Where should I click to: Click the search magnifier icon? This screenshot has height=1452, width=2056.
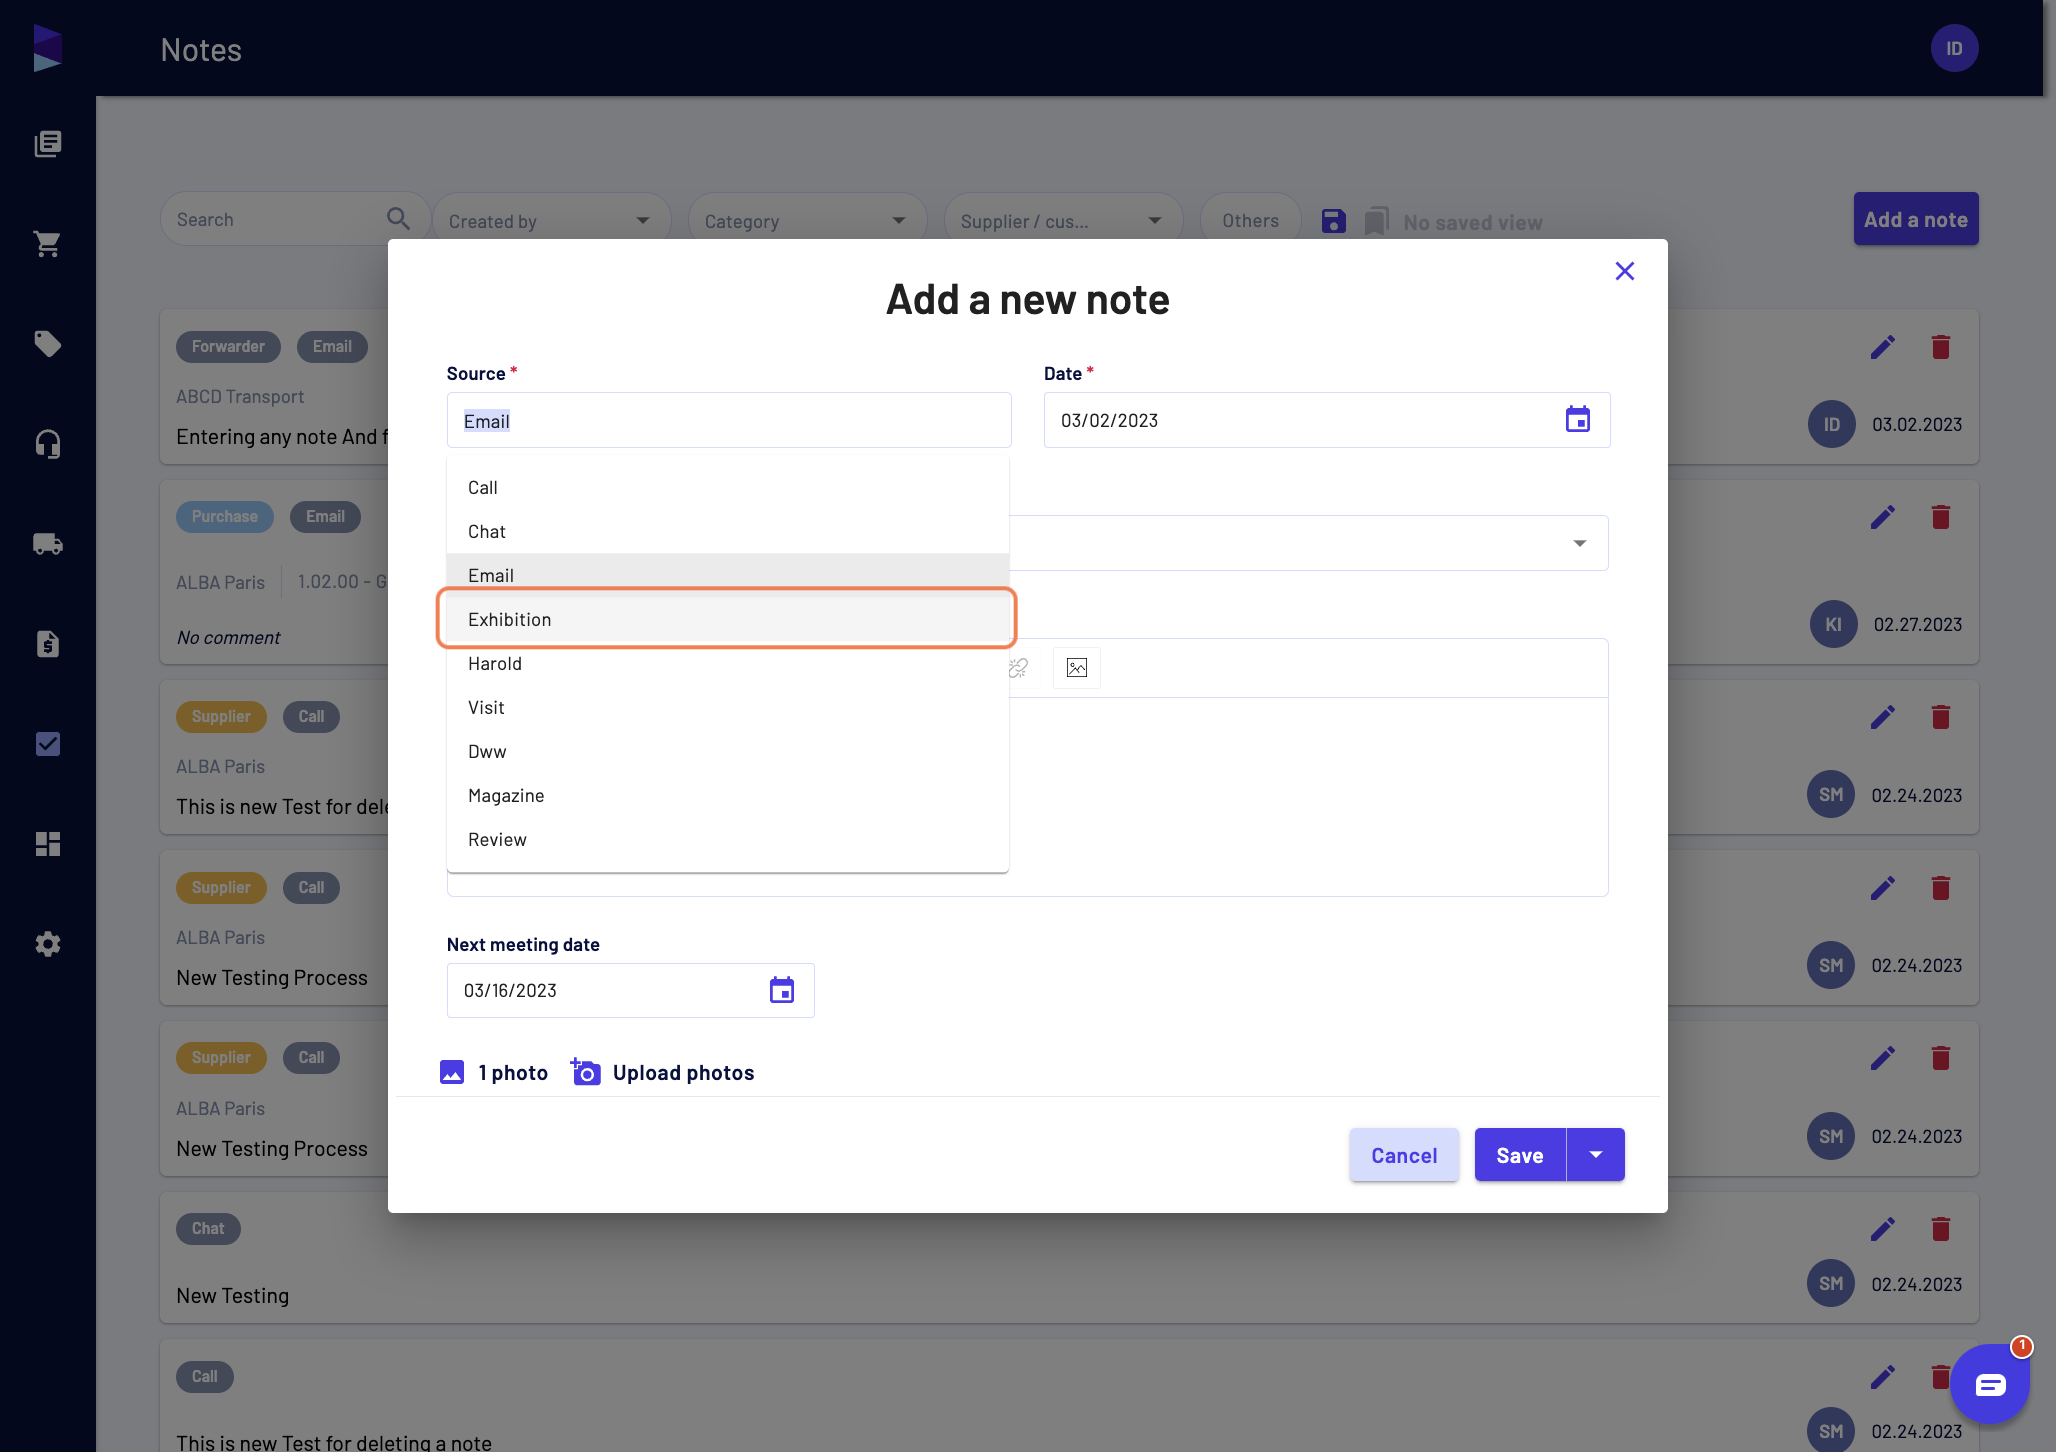point(398,219)
